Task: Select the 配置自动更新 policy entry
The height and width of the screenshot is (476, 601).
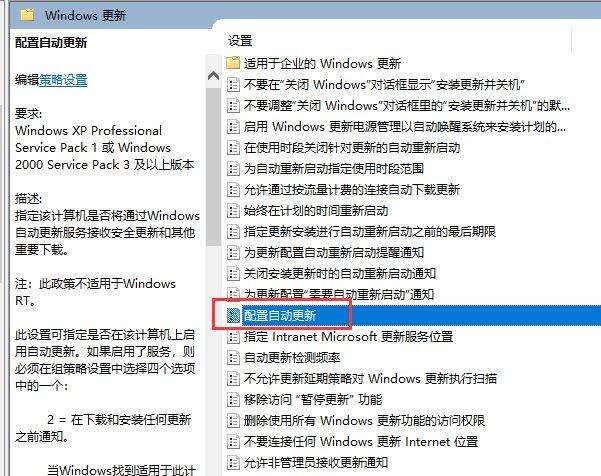Action: [x=280, y=315]
